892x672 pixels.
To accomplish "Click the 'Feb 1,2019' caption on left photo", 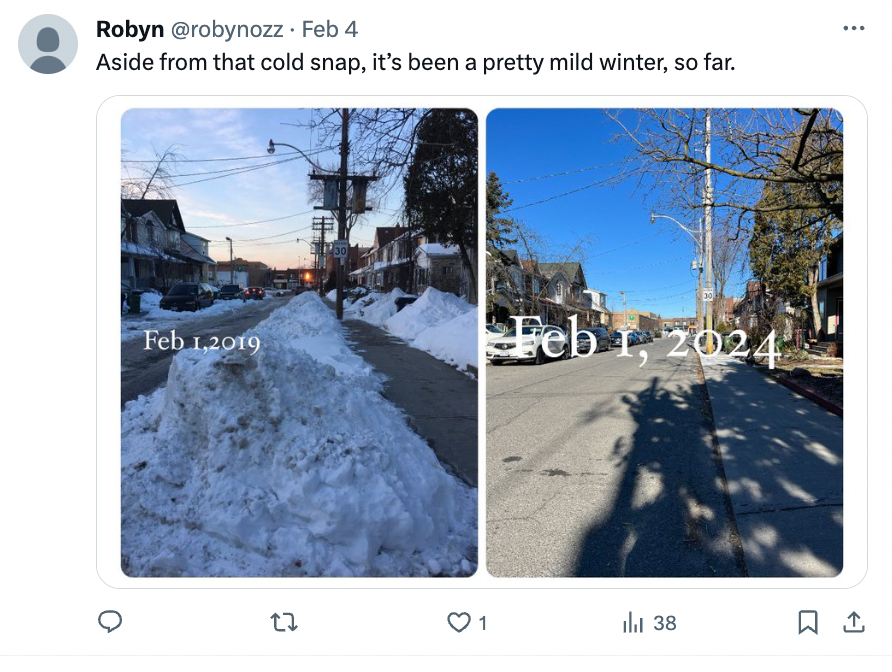I will tap(202, 341).
